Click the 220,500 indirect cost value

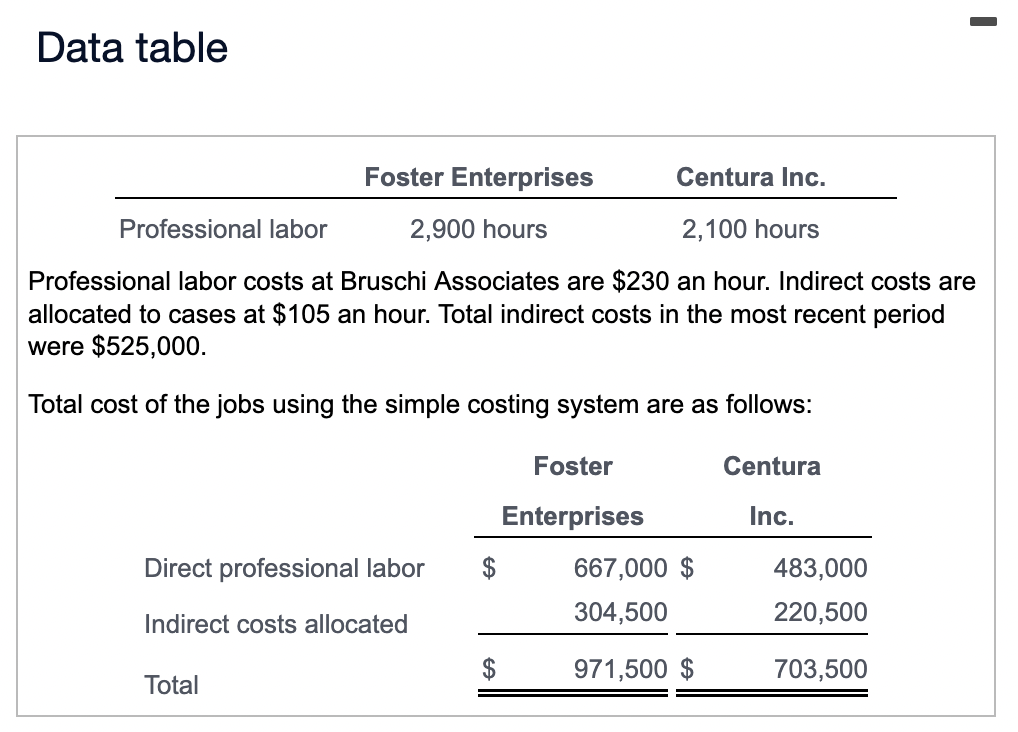820,612
